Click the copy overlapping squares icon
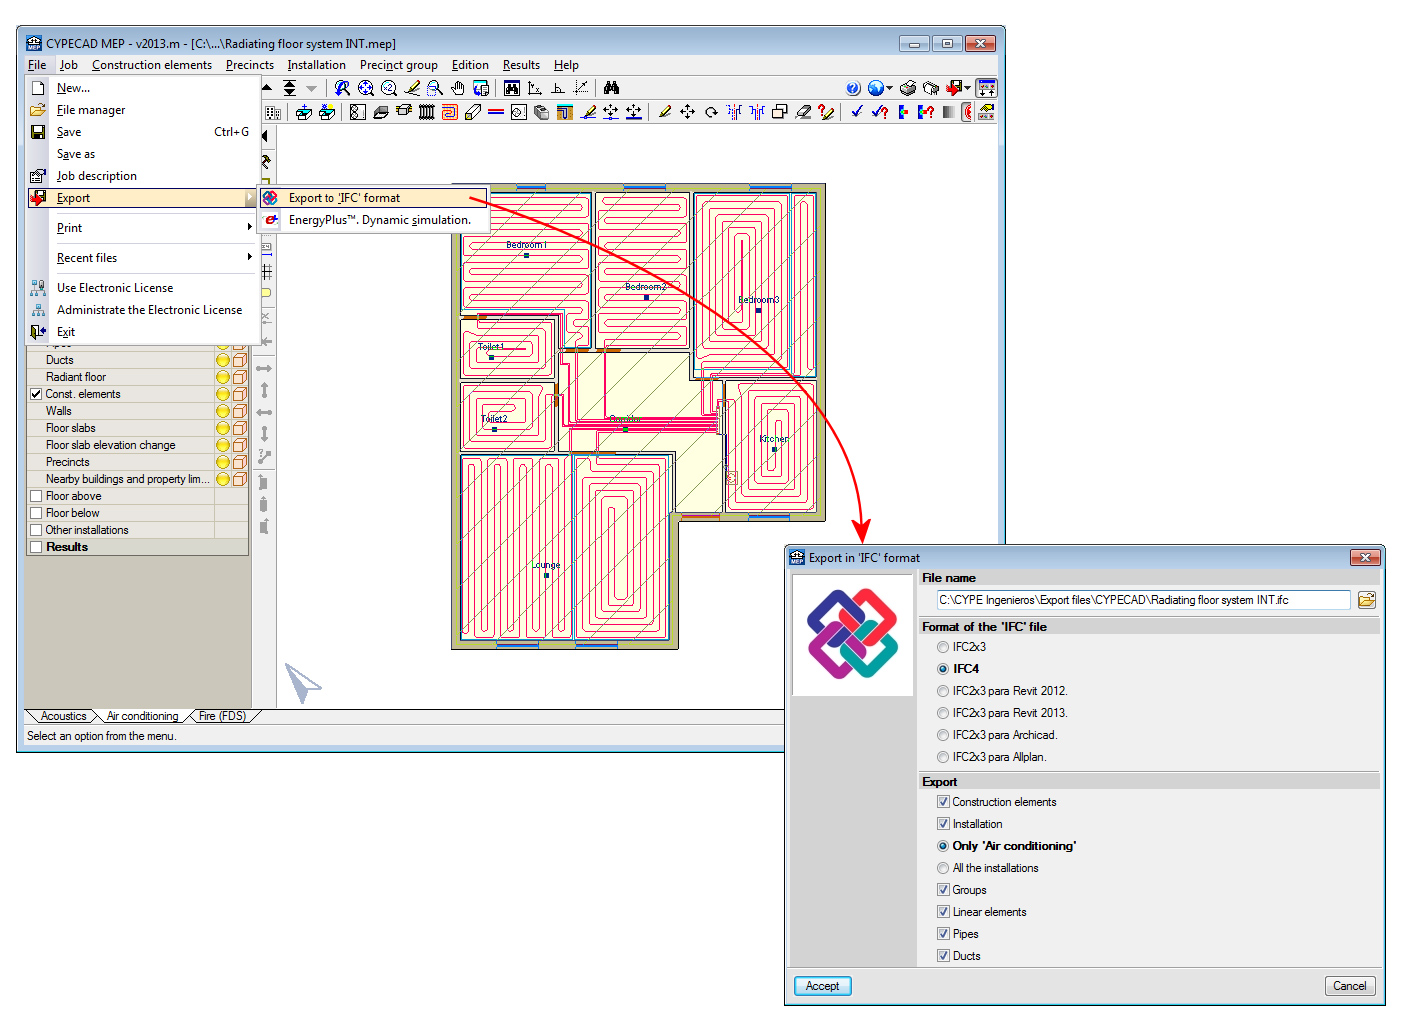The height and width of the screenshot is (1027, 1401). (780, 112)
